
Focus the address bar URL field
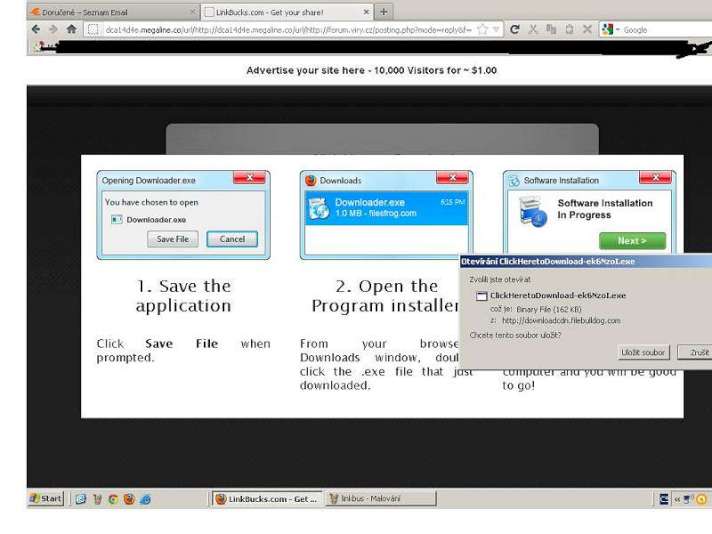[x=280, y=30]
